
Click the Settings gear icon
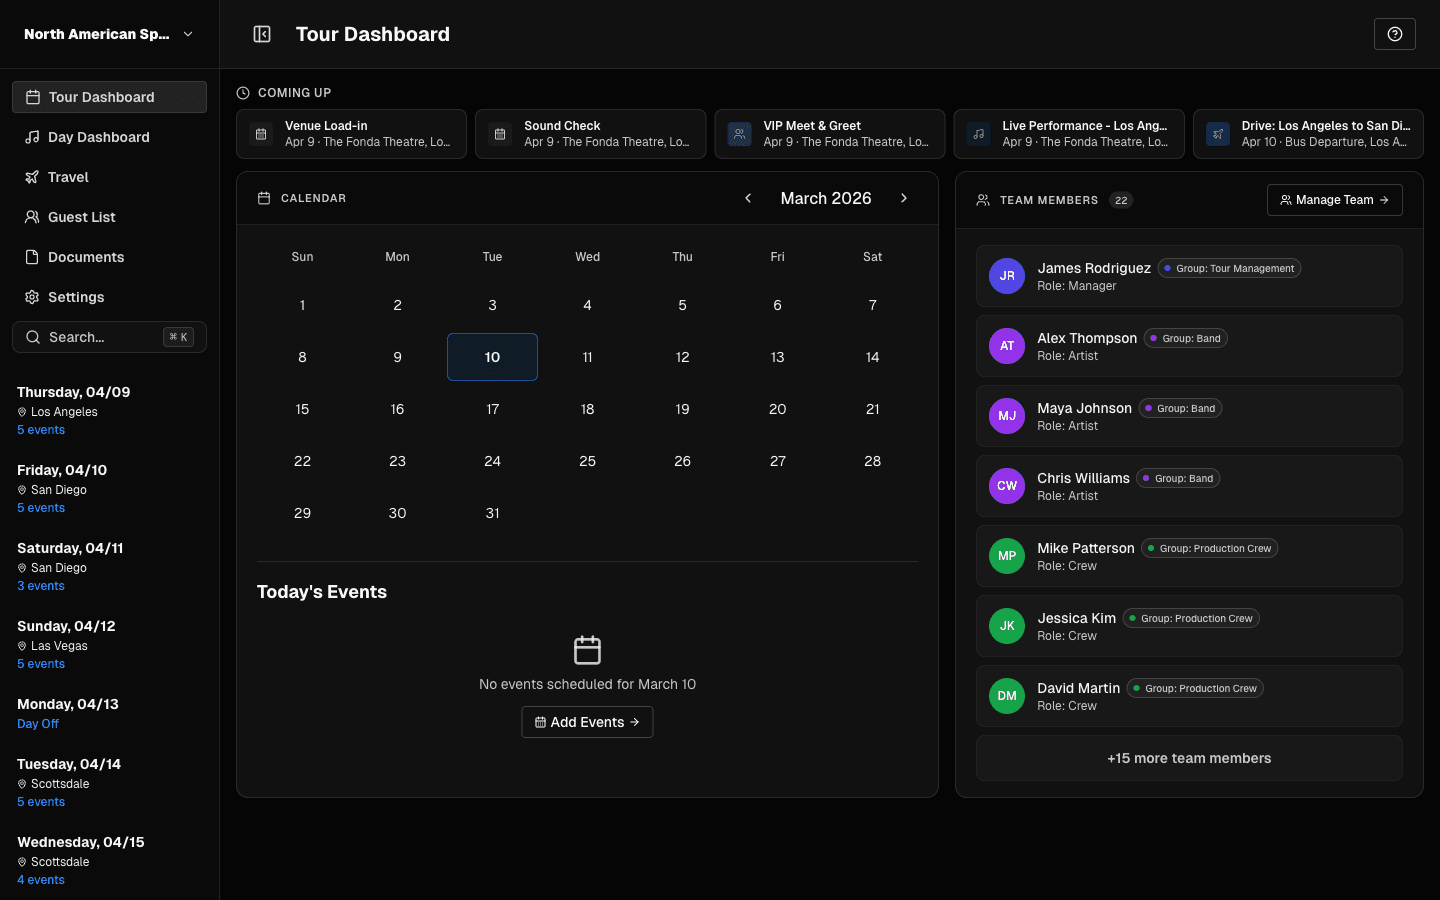click(x=30, y=297)
